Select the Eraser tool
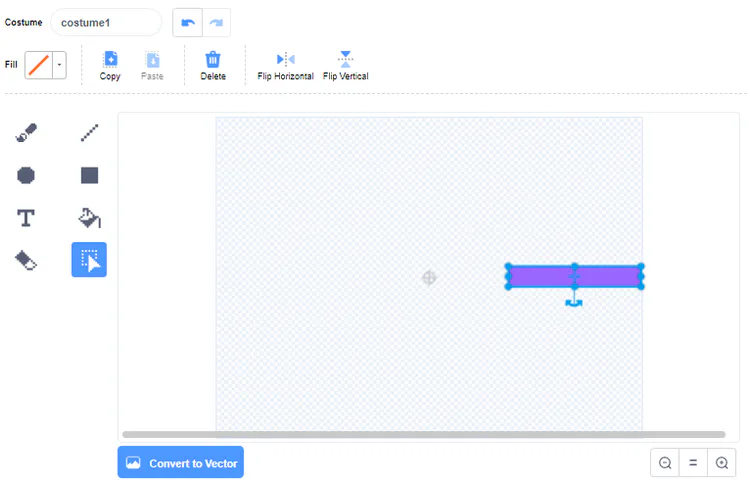The height and width of the screenshot is (486, 750). (x=26, y=261)
